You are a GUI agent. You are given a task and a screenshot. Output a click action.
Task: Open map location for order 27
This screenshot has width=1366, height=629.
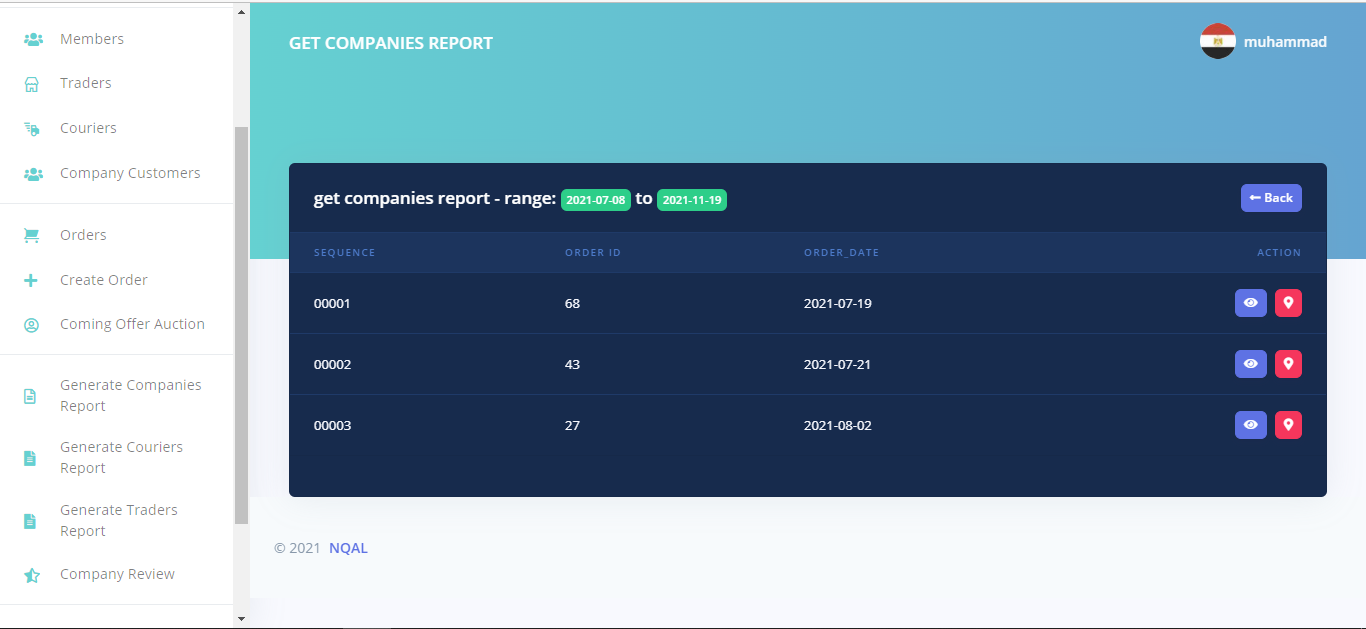1288,425
